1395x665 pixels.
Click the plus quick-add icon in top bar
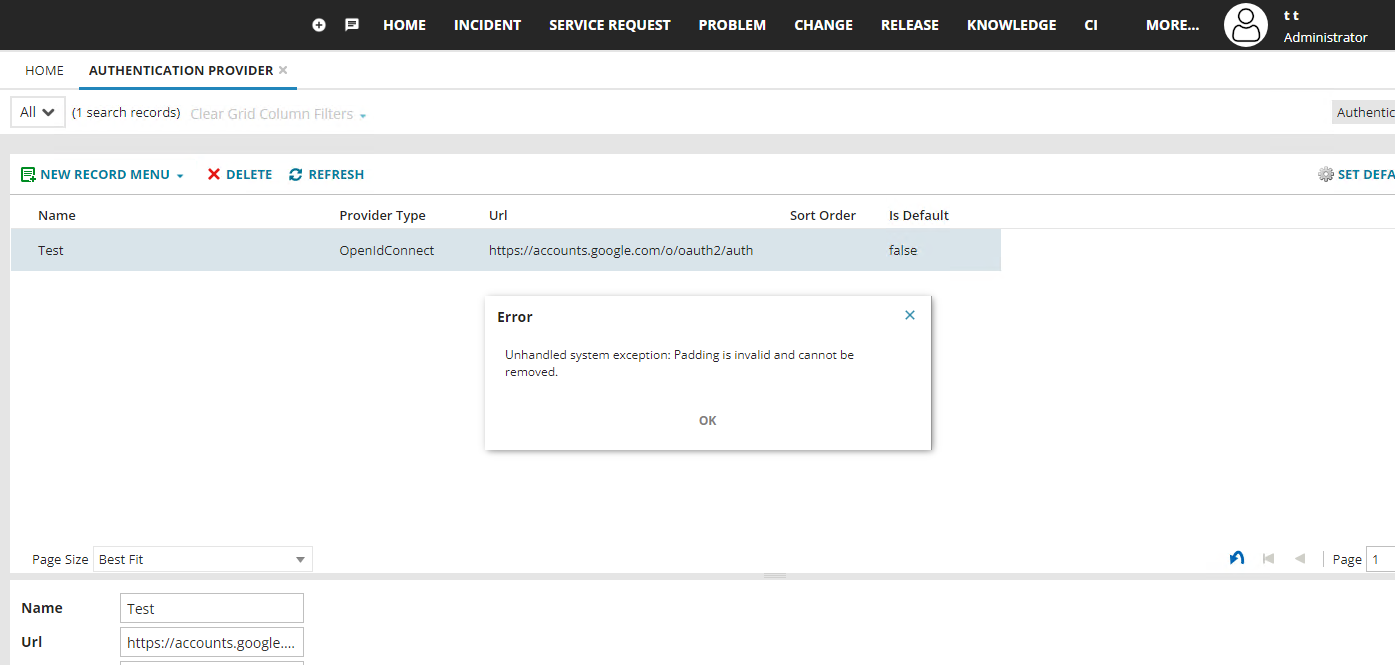(x=319, y=25)
